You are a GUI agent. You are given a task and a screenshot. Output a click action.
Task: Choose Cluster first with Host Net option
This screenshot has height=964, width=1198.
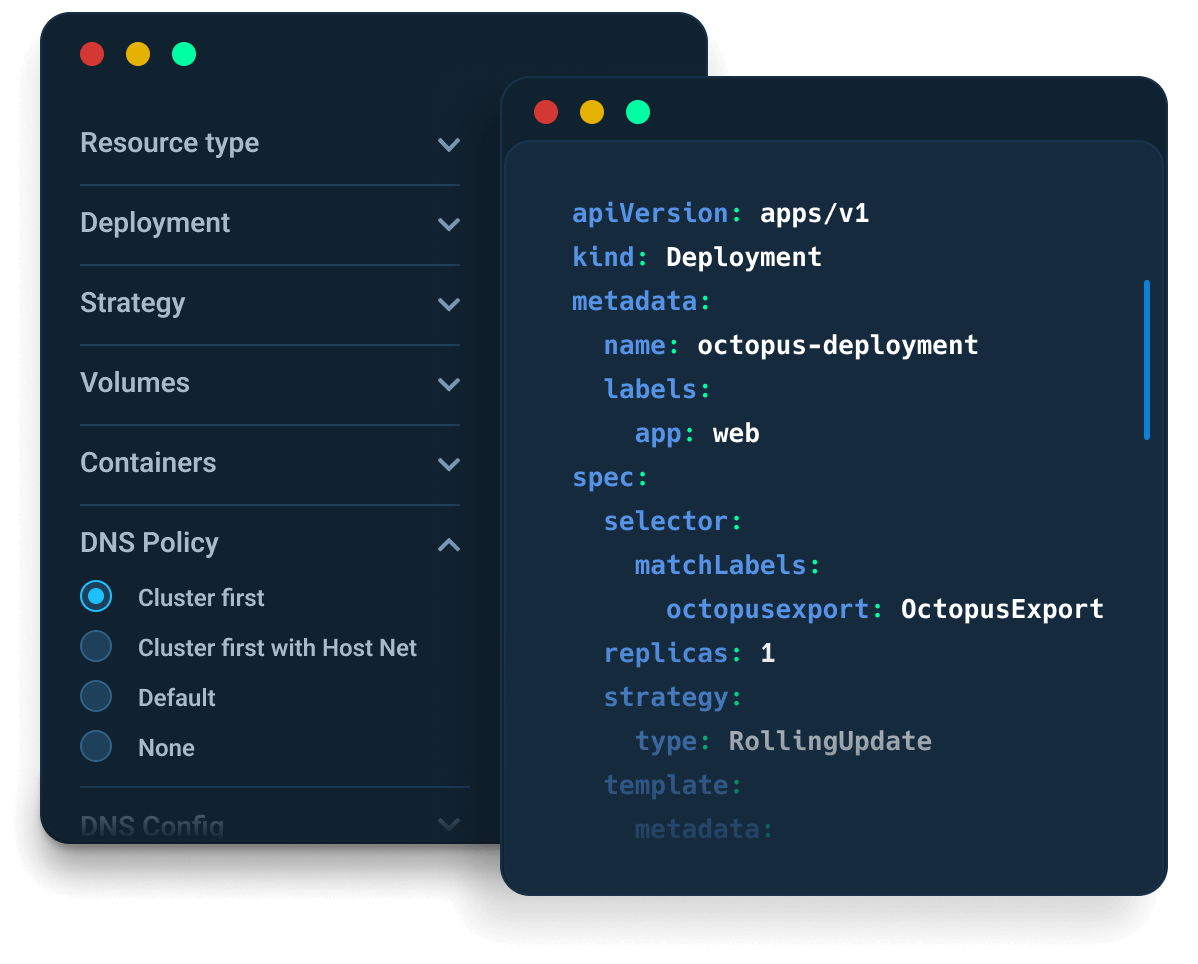click(x=96, y=647)
